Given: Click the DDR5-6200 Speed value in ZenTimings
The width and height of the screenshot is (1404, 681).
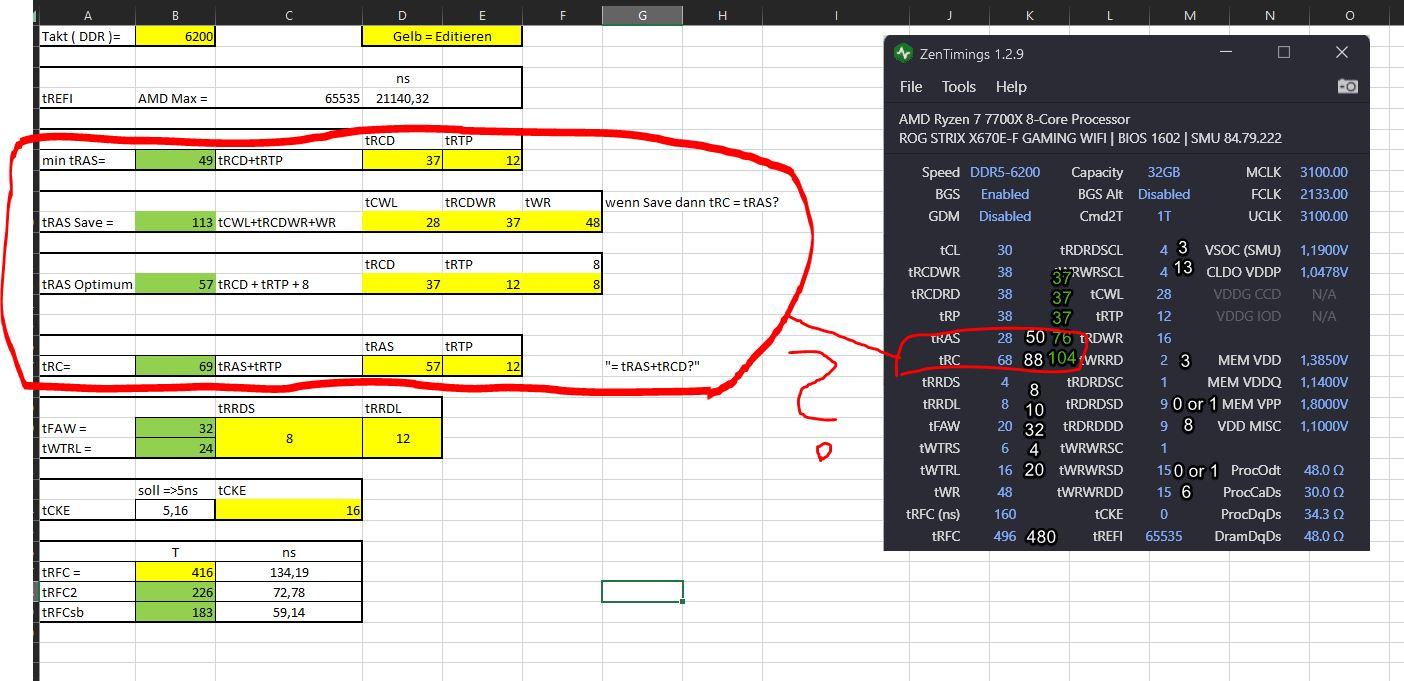Looking at the screenshot, I should coord(1005,172).
